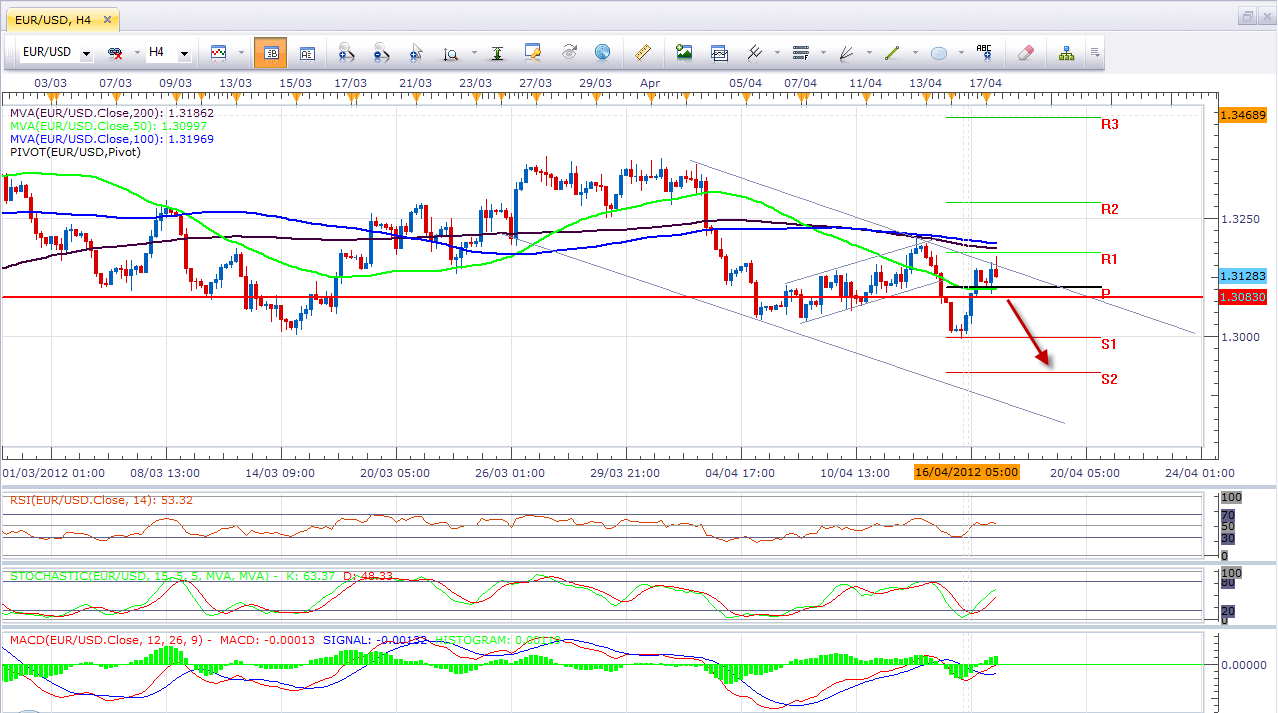
Task: Click the restore window icon at top right
Action: click(1247, 16)
